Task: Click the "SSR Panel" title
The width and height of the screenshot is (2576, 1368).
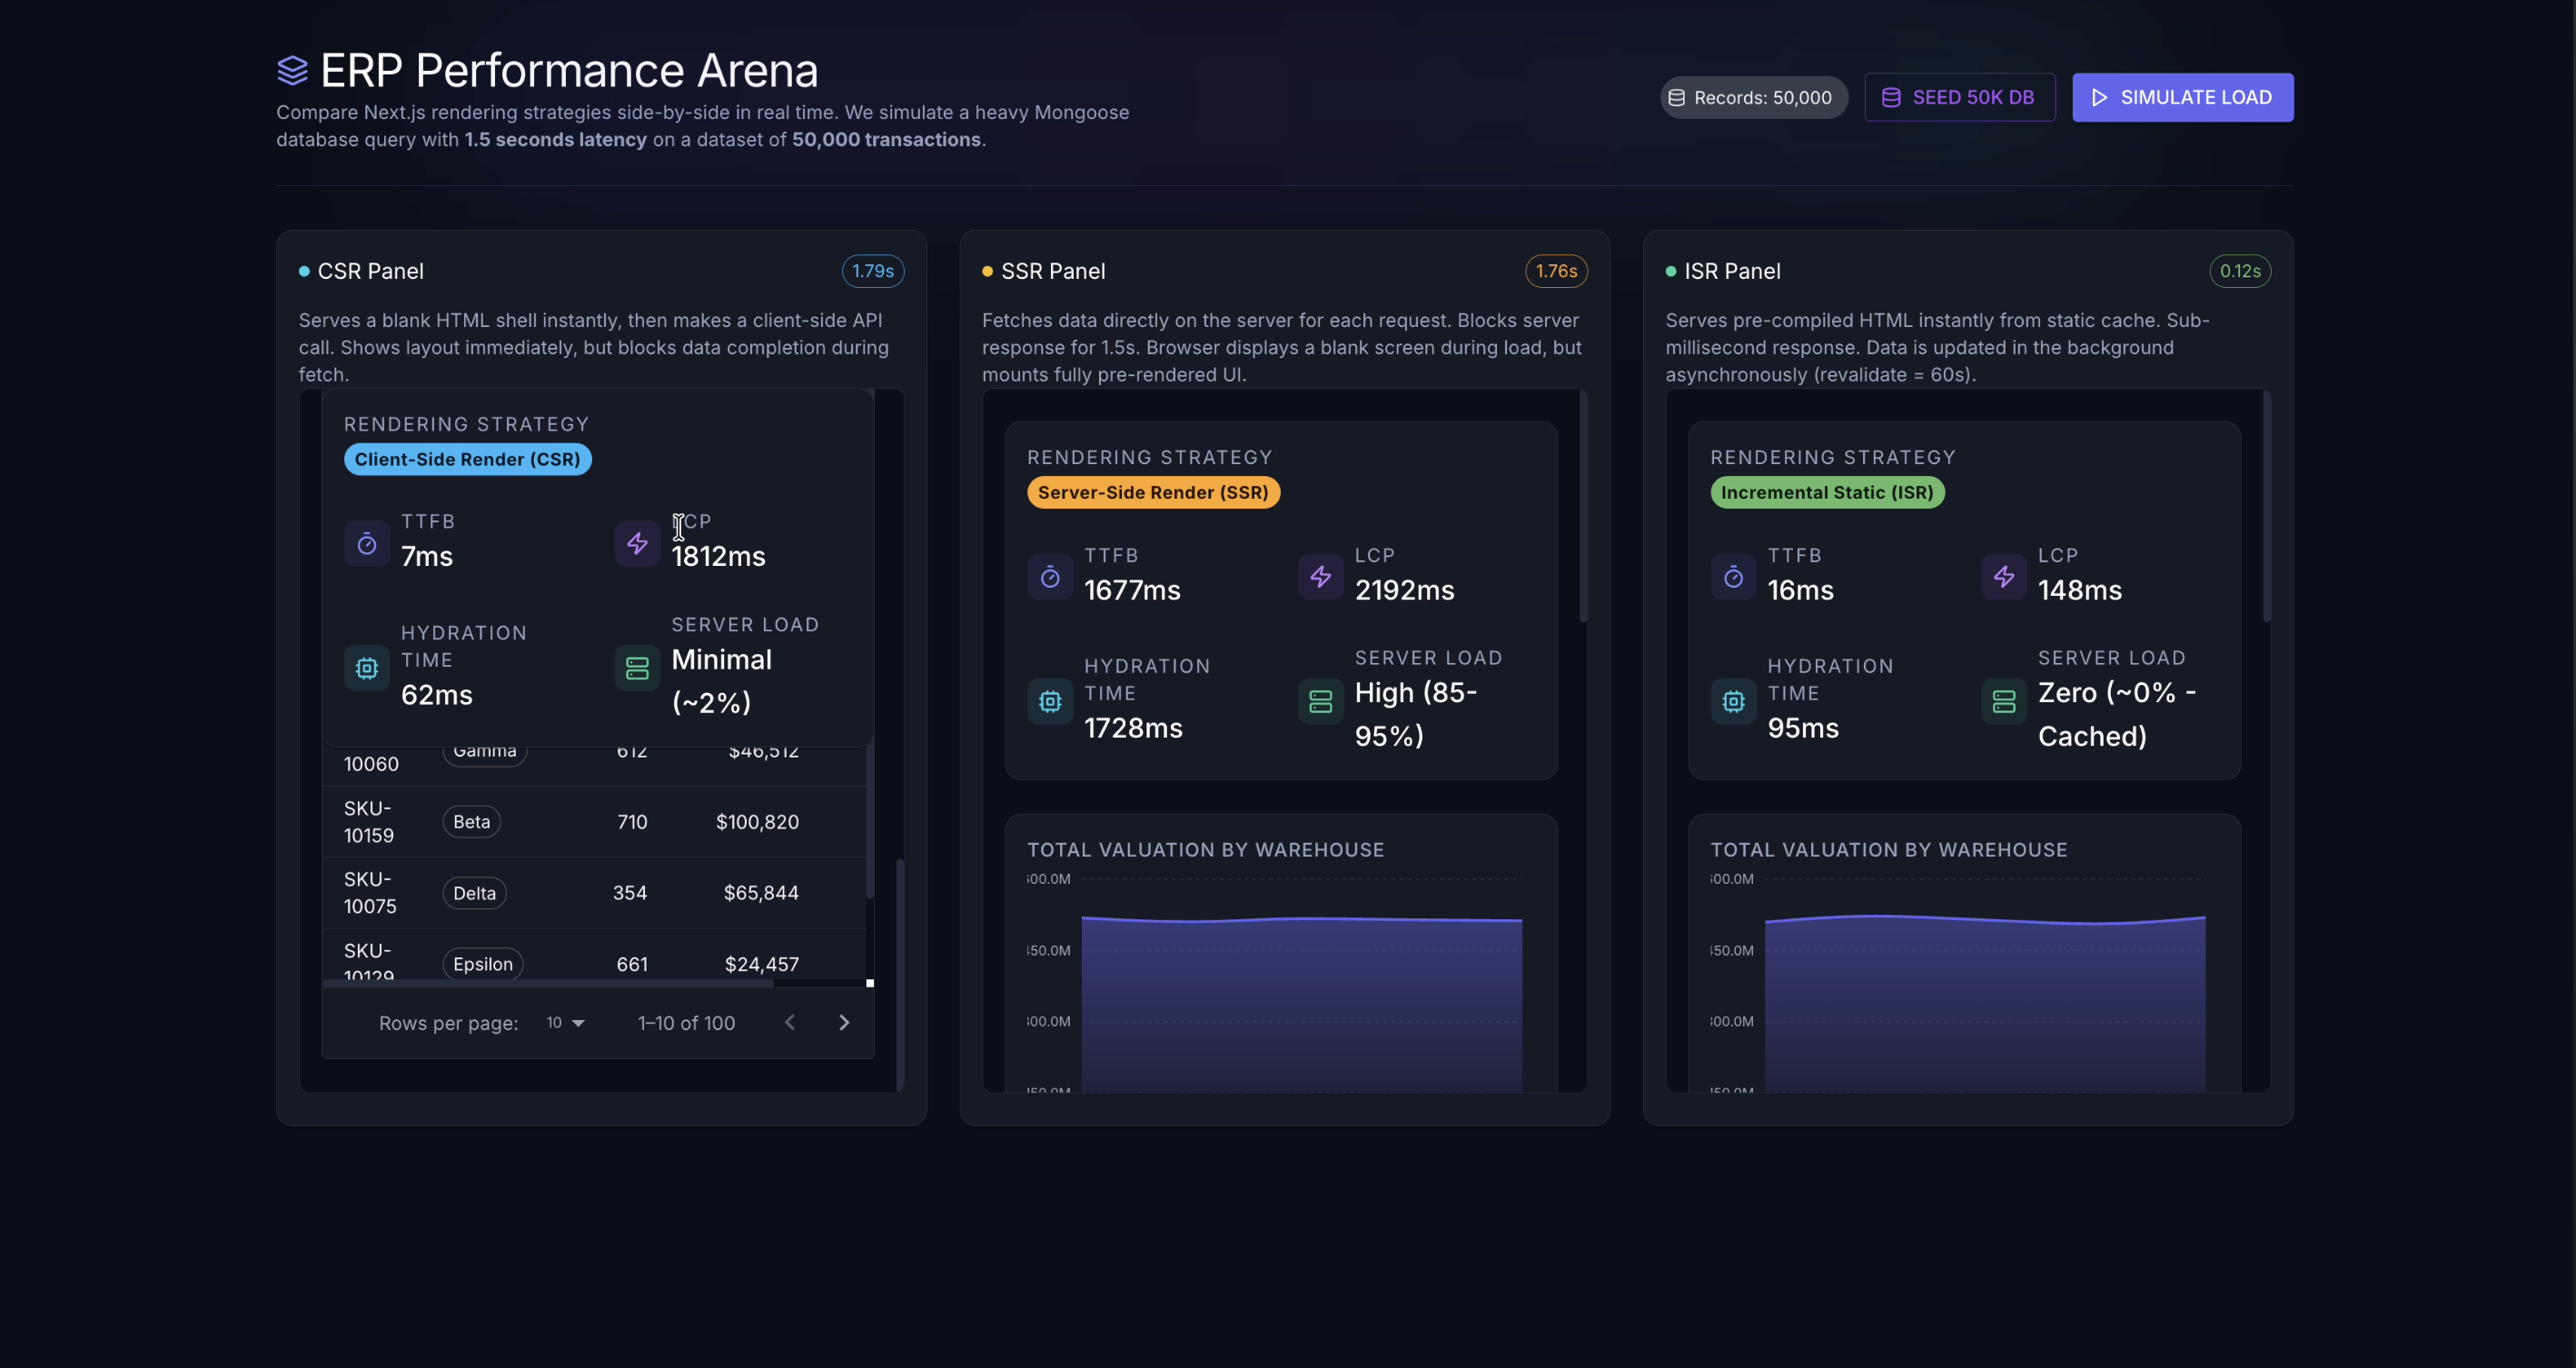Action: coord(1053,271)
